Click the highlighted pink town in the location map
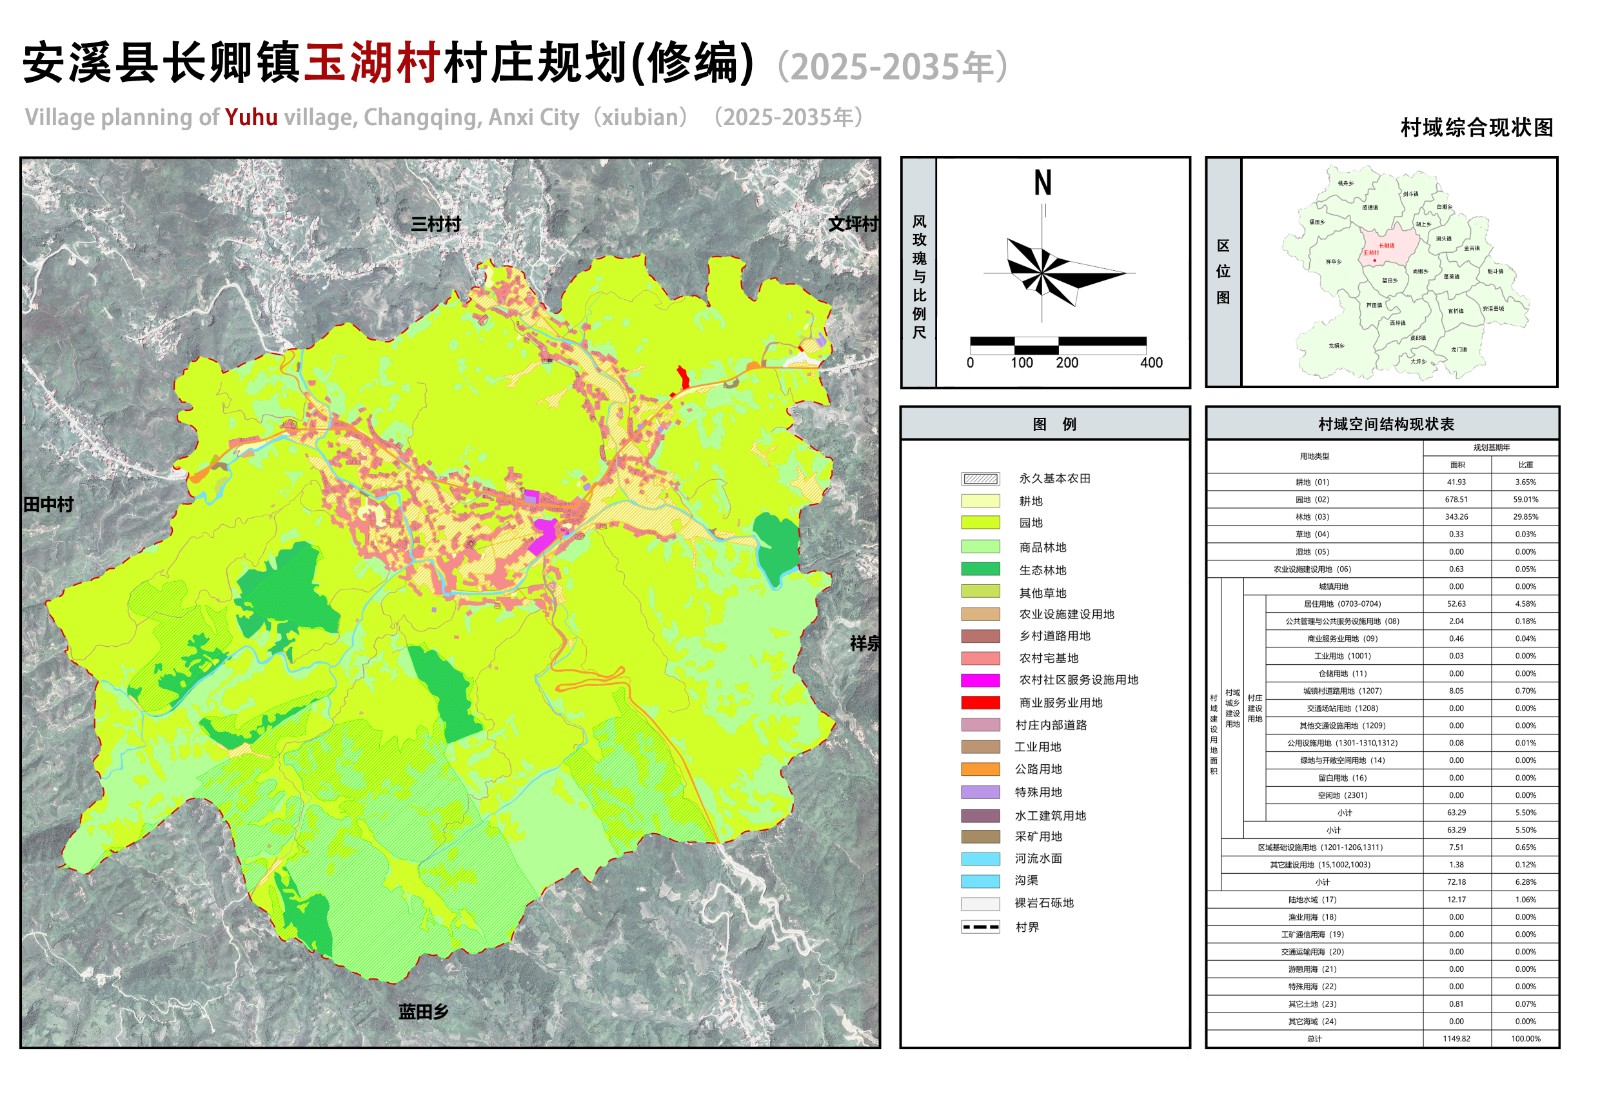This screenshot has height=1095, width=1600. pos(1388,247)
